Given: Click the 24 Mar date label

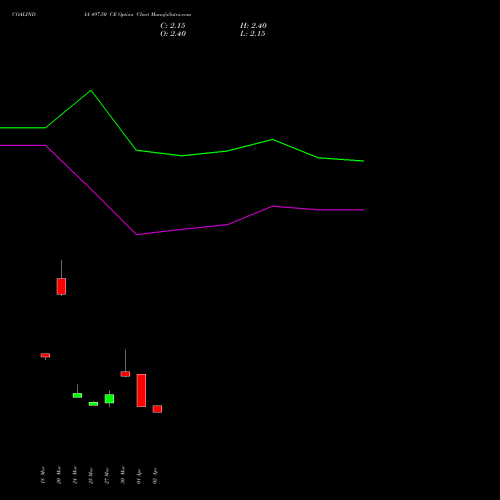Looking at the screenshot, I should [x=75, y=475].
